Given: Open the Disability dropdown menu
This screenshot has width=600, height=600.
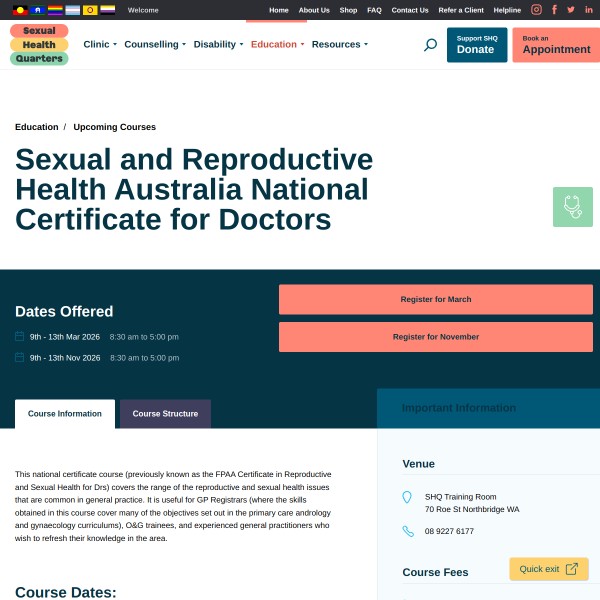Looking at the screenshot, I should [218, 45].
